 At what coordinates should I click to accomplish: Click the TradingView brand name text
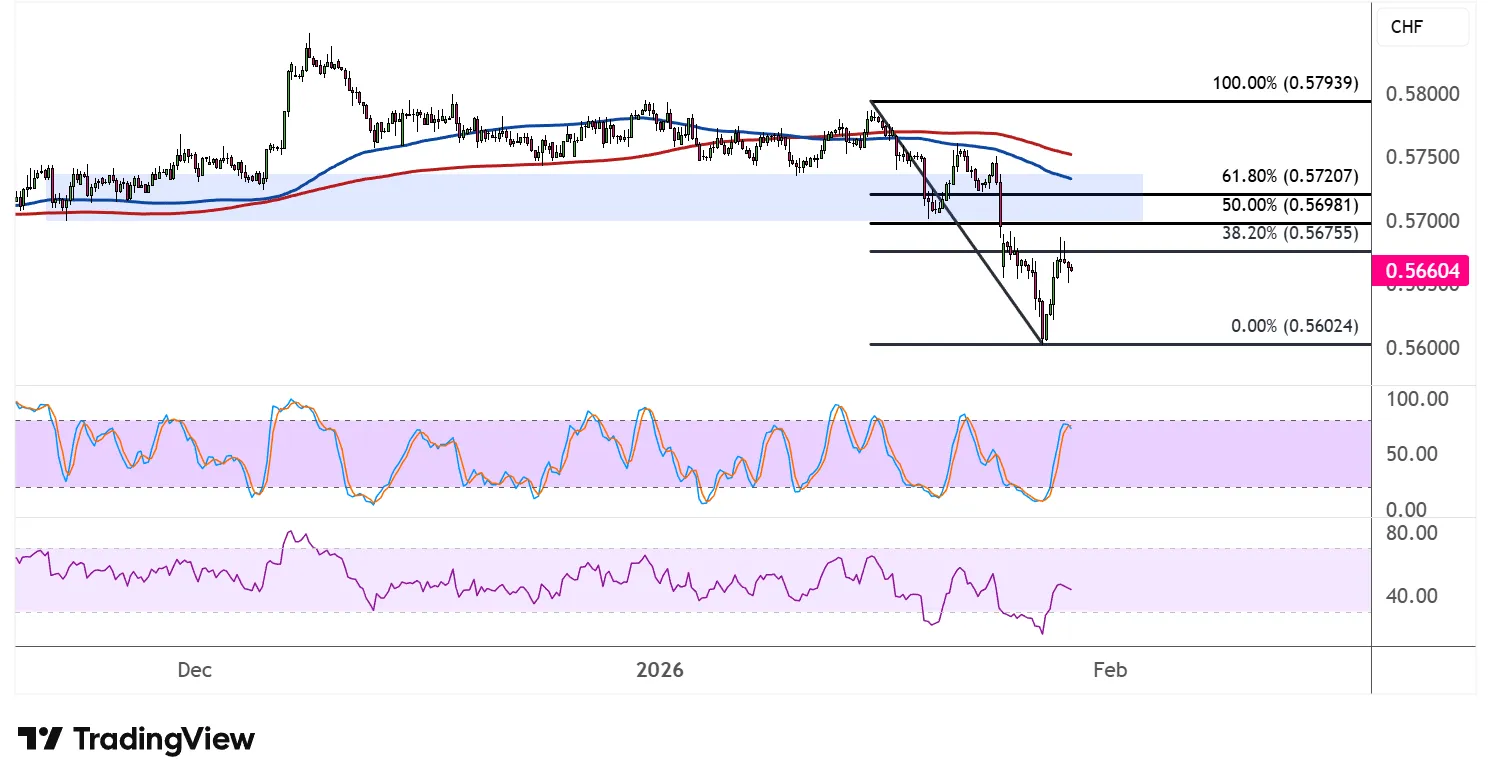165,740
